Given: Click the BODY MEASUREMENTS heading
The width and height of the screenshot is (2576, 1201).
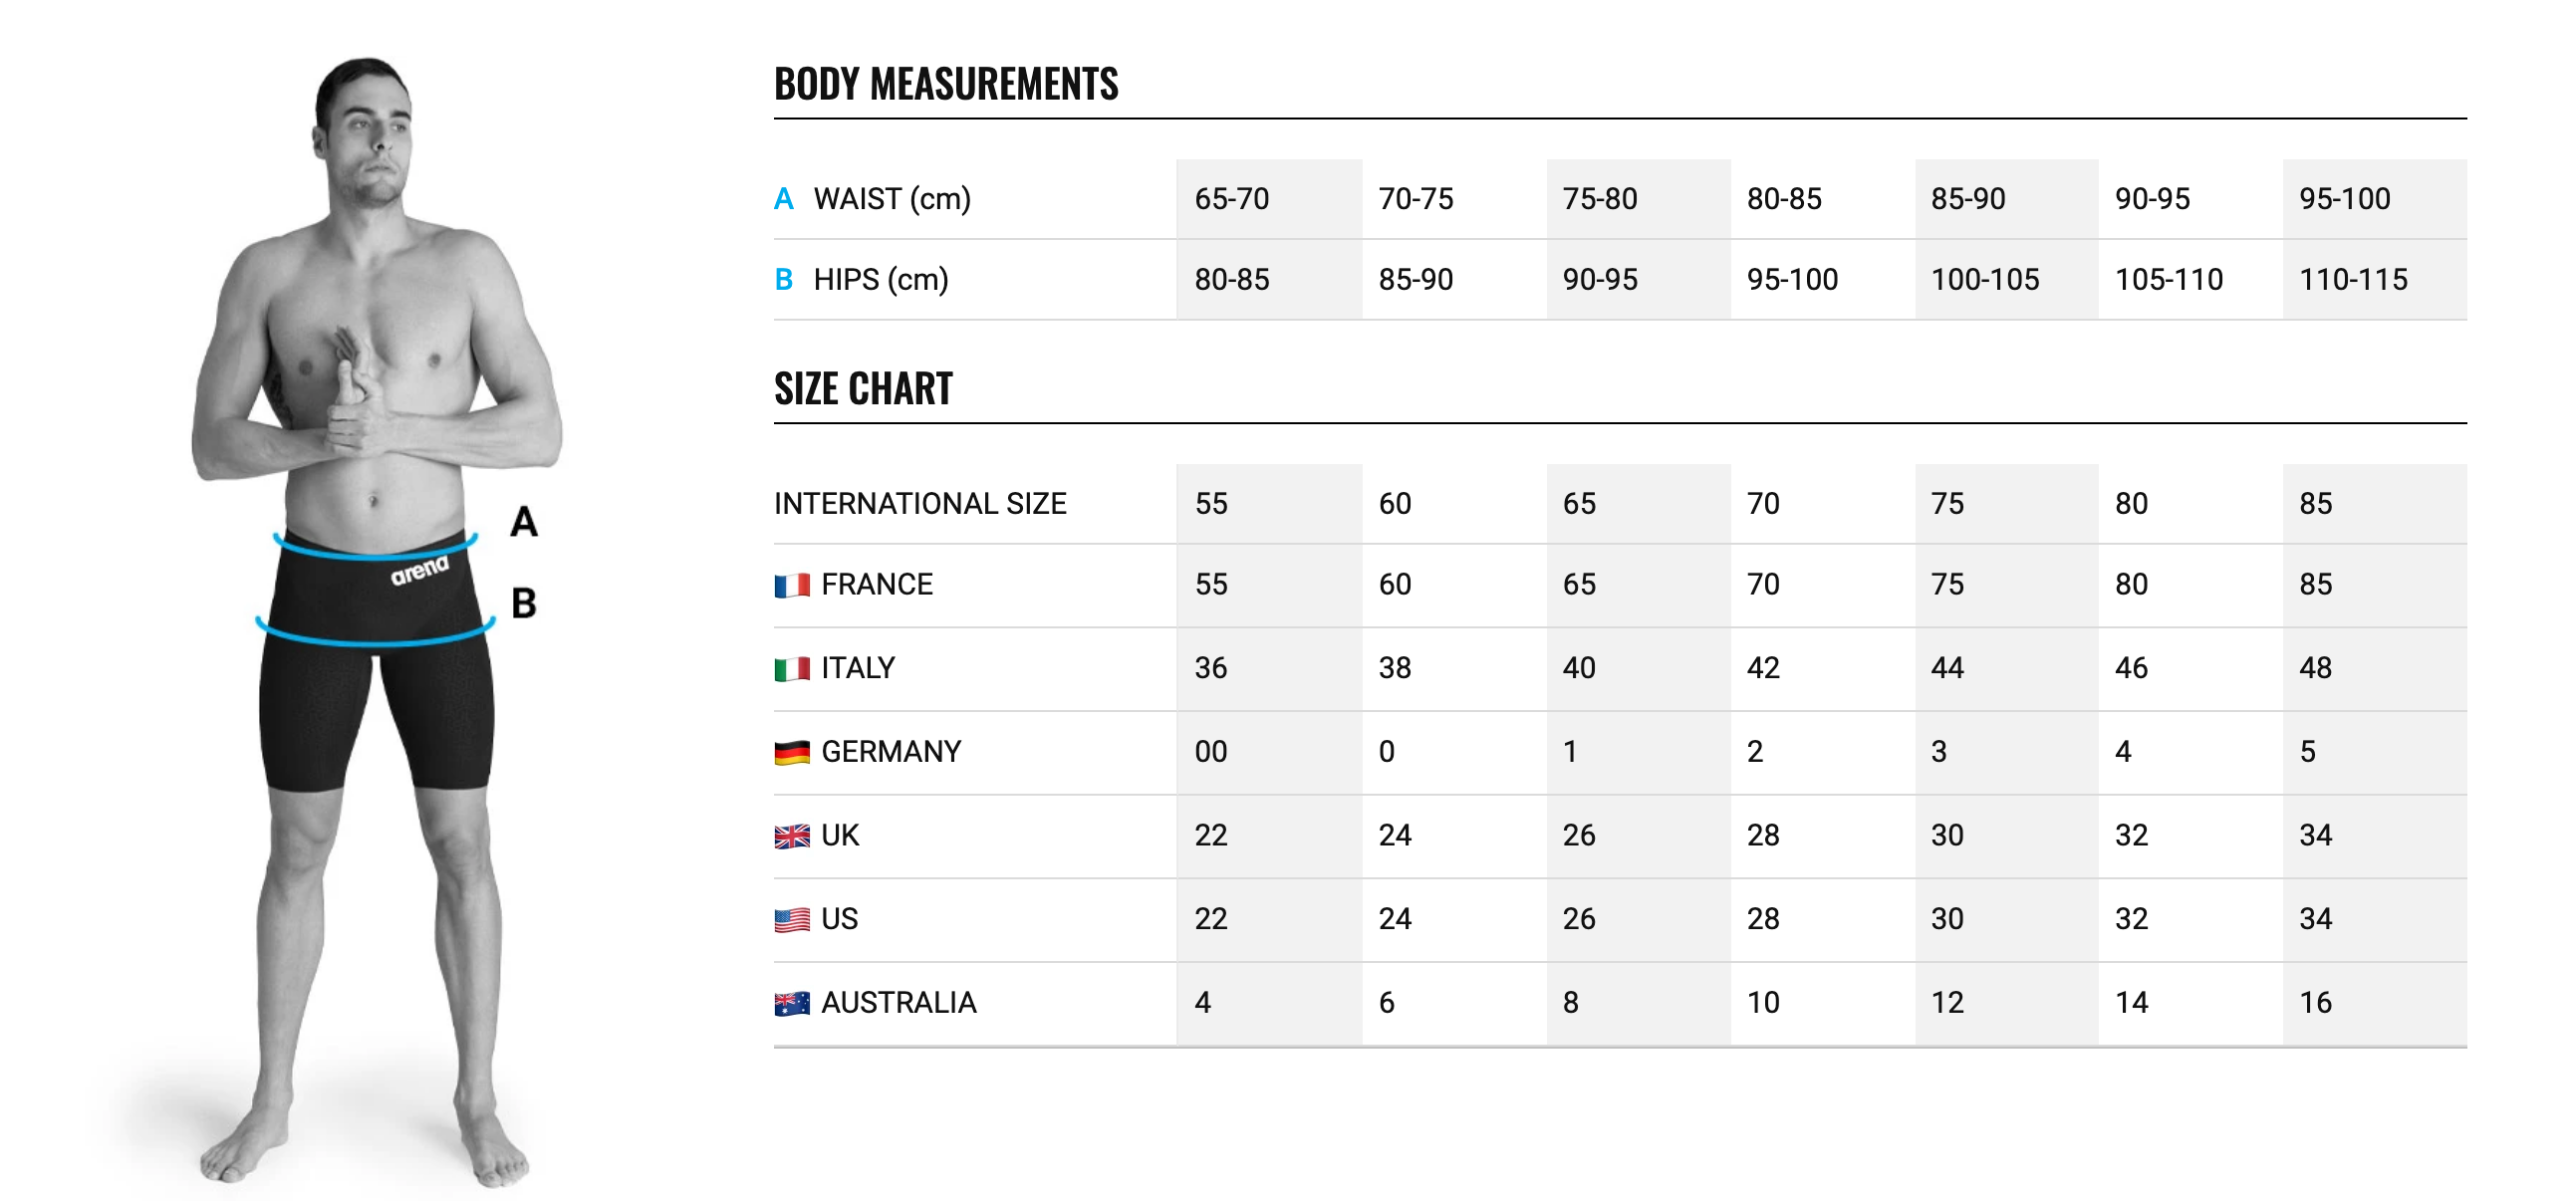Looking at the screenshot, I should coord(946,84).
